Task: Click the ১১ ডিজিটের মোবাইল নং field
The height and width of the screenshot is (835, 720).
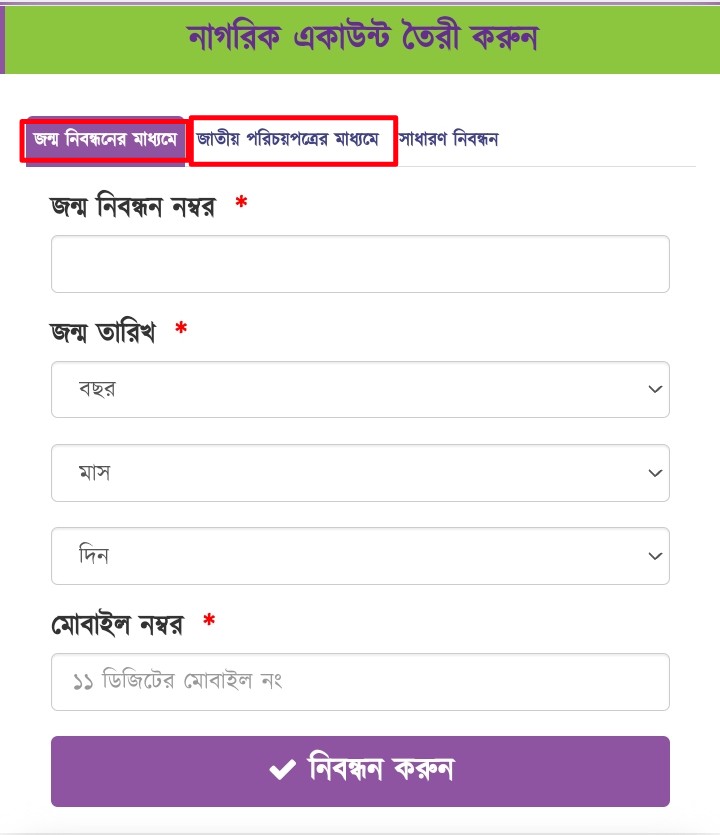Action: 360,682
